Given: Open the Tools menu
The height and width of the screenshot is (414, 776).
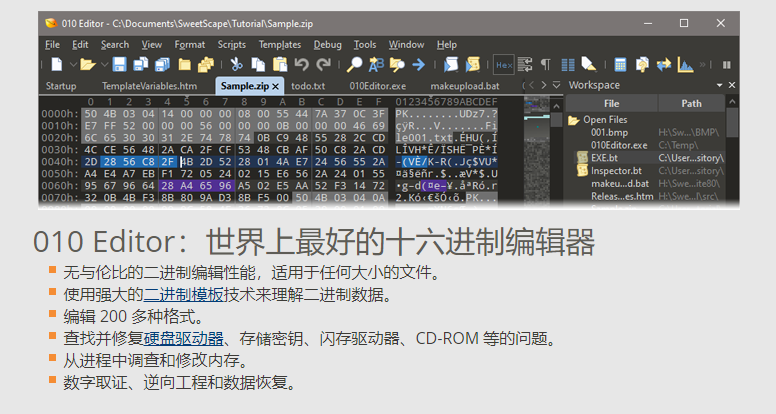Looking at the screenshot, I should coord(365,45).
